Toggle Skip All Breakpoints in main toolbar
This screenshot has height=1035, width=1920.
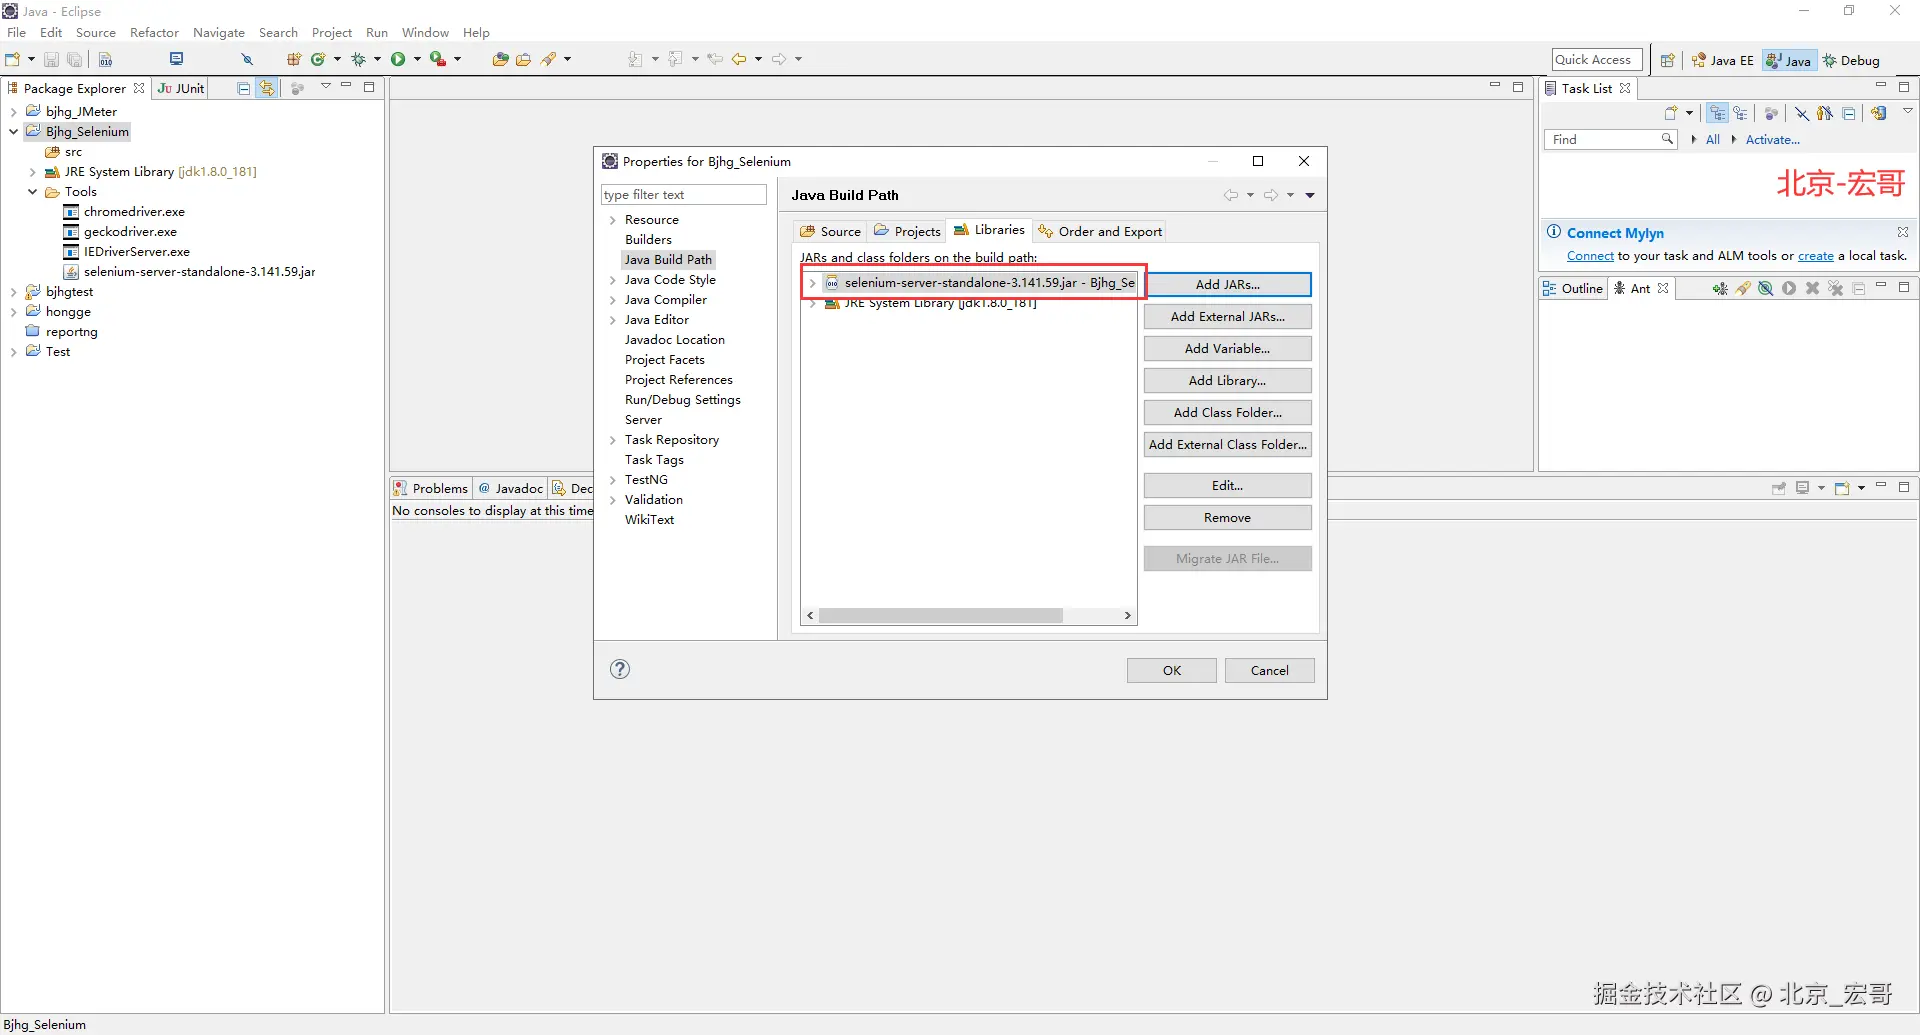pyautogui.click(x=247, y=60)
